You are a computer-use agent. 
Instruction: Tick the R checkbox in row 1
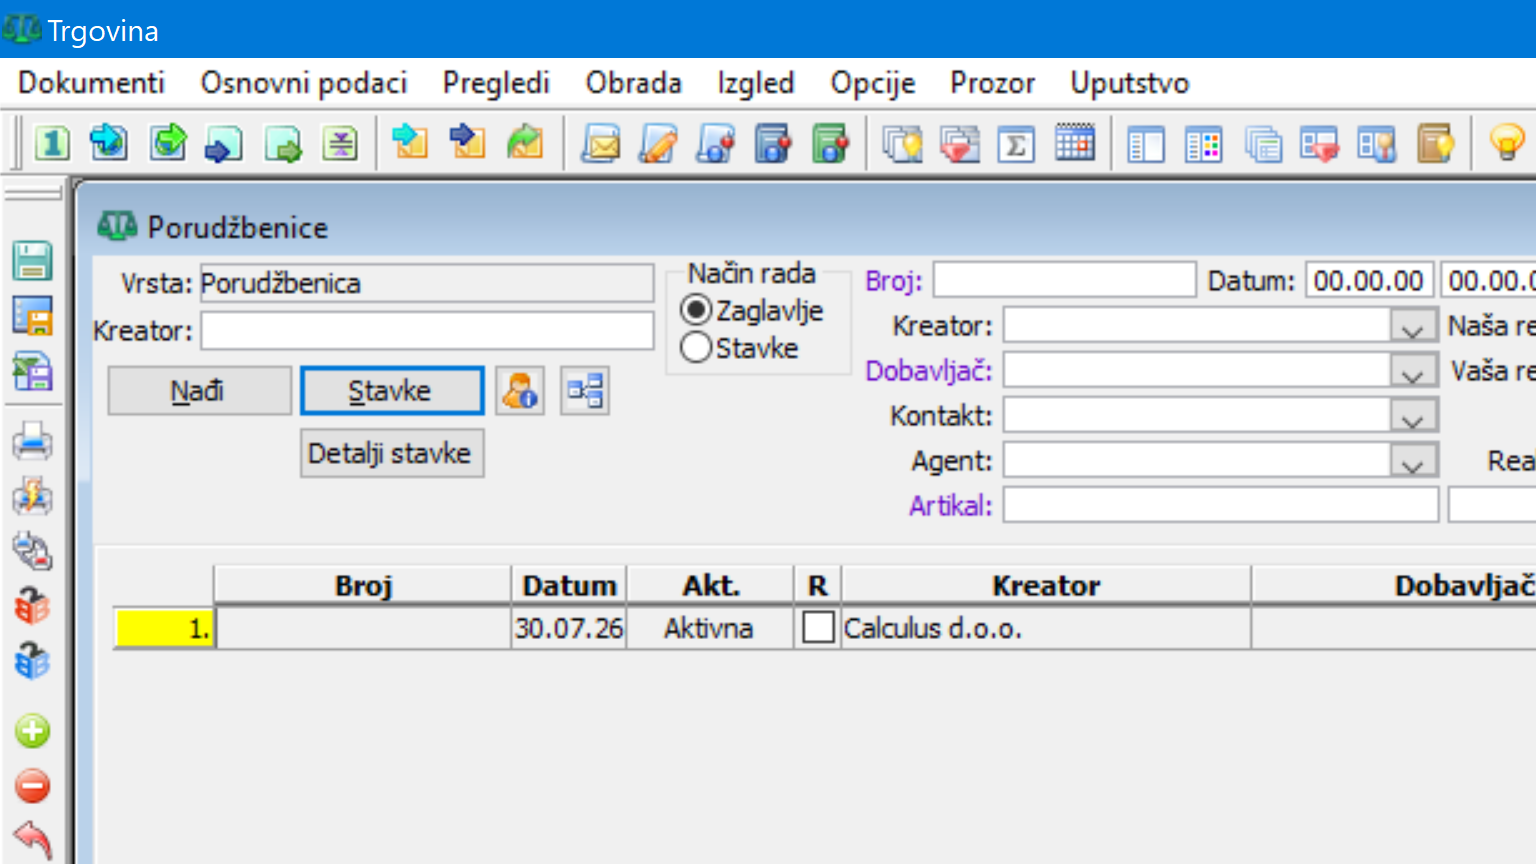pos(818,628)
